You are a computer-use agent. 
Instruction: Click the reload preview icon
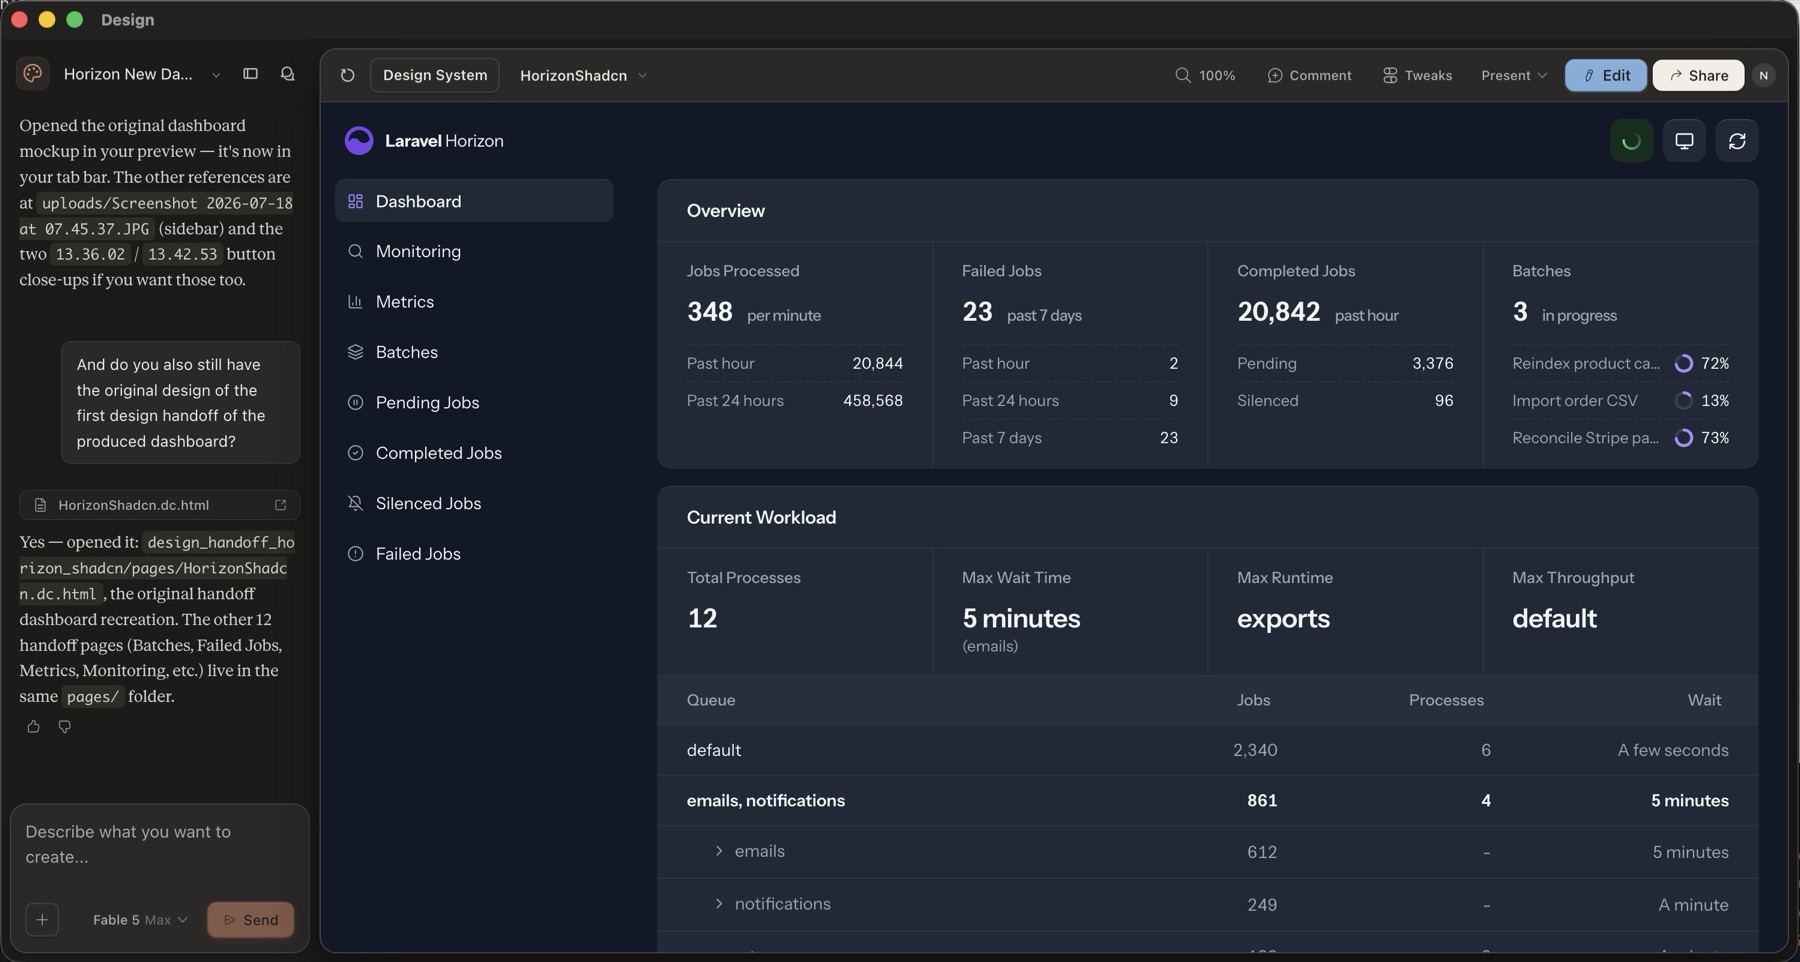click(347, 75)
